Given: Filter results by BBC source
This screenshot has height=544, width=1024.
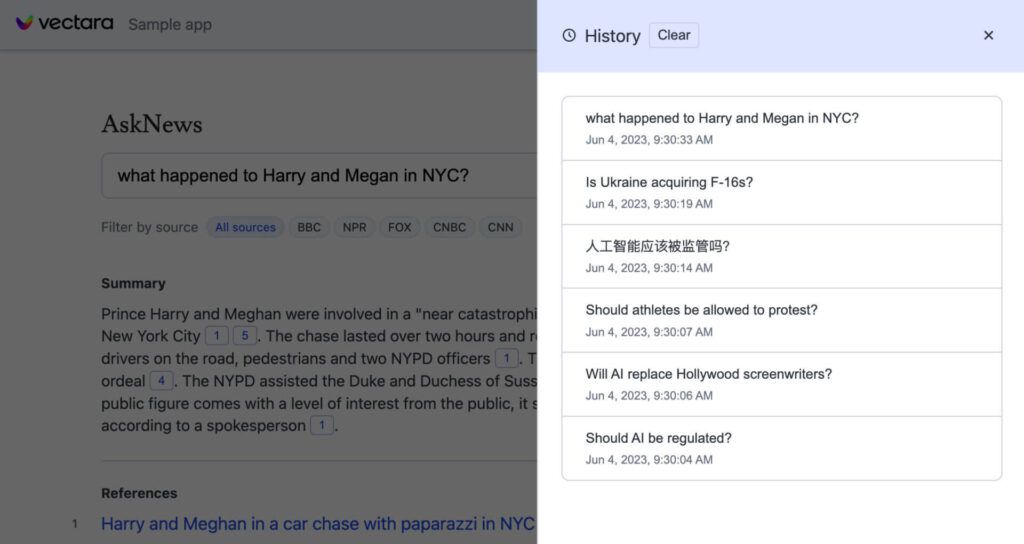Looking at the screenshot, I should (x=309, y=227).
